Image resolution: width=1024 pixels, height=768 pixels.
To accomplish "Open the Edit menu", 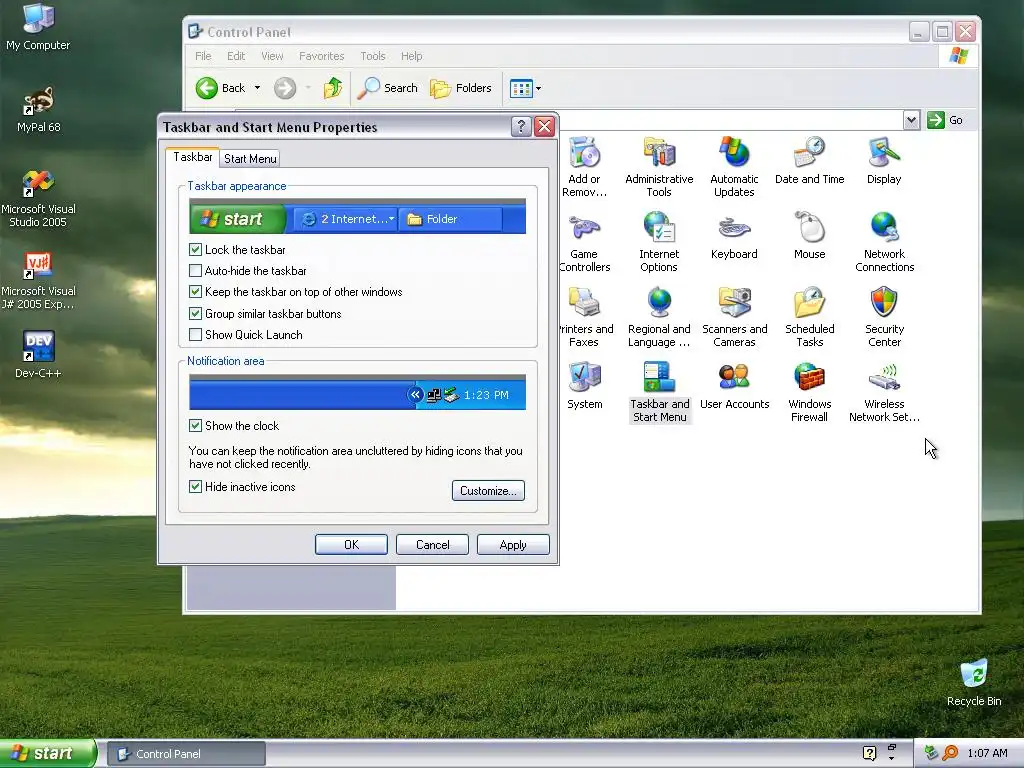I will click(x=236, y=56).
